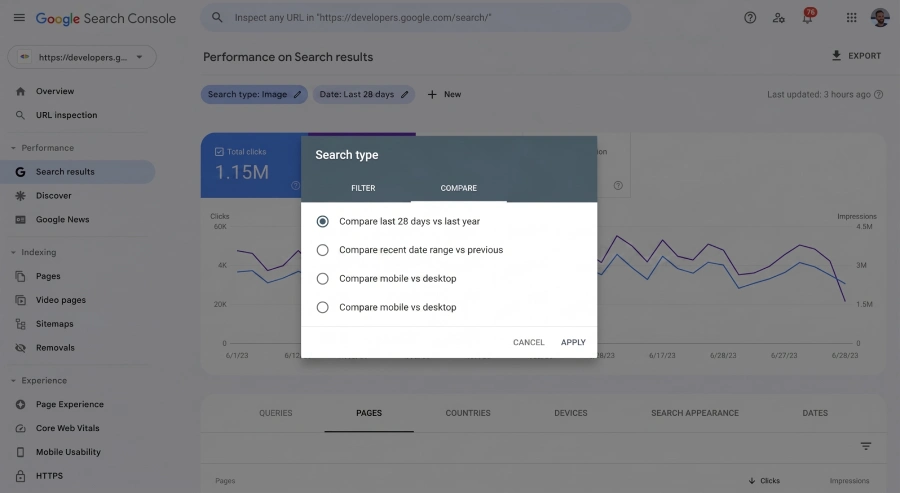Image resolution: width=900 pixels, height=493 pixels.
Task: Open the DATES tab
Action: click(815, 413)
